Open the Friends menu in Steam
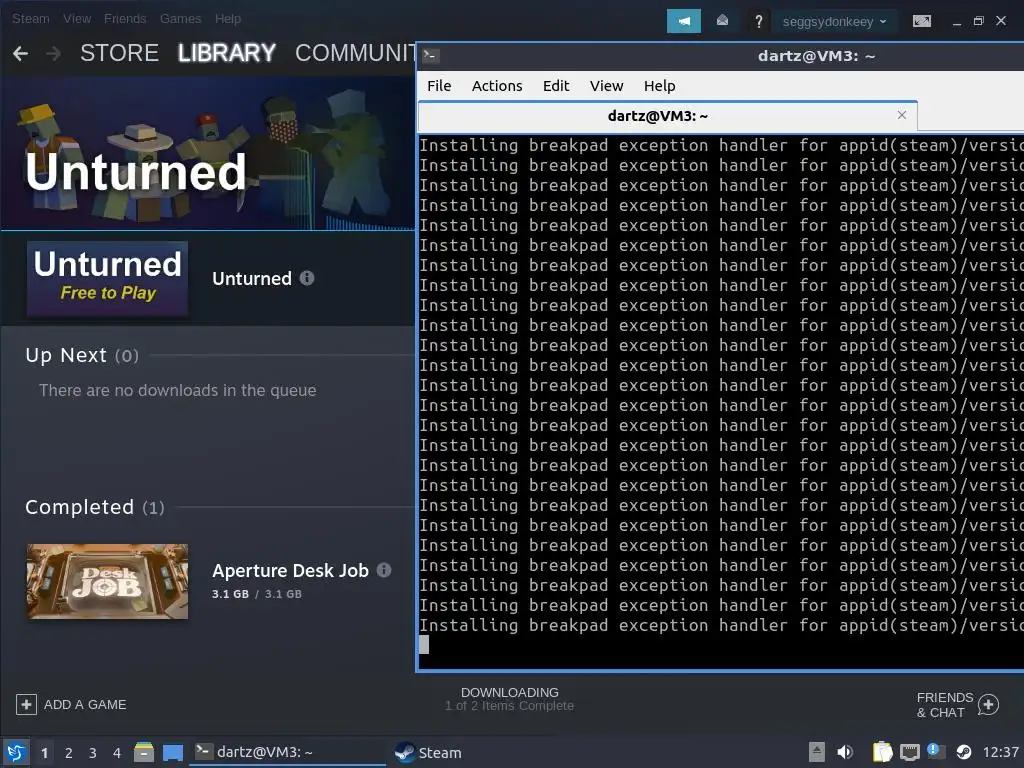 [125, 18]
